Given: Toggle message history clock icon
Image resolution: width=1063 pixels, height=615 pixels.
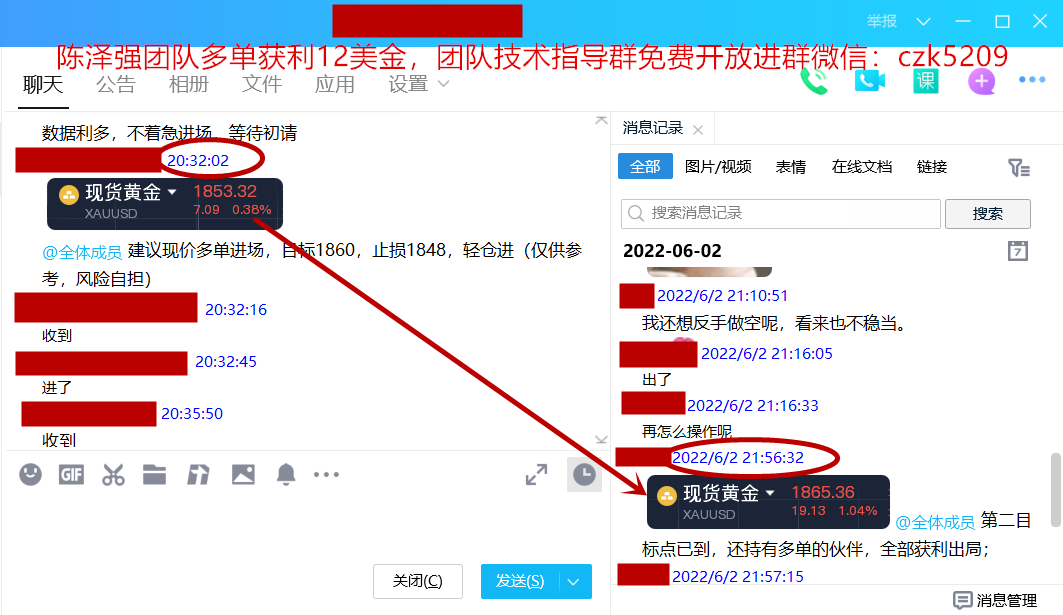Looking at the screenshot, I should [584, 475].
